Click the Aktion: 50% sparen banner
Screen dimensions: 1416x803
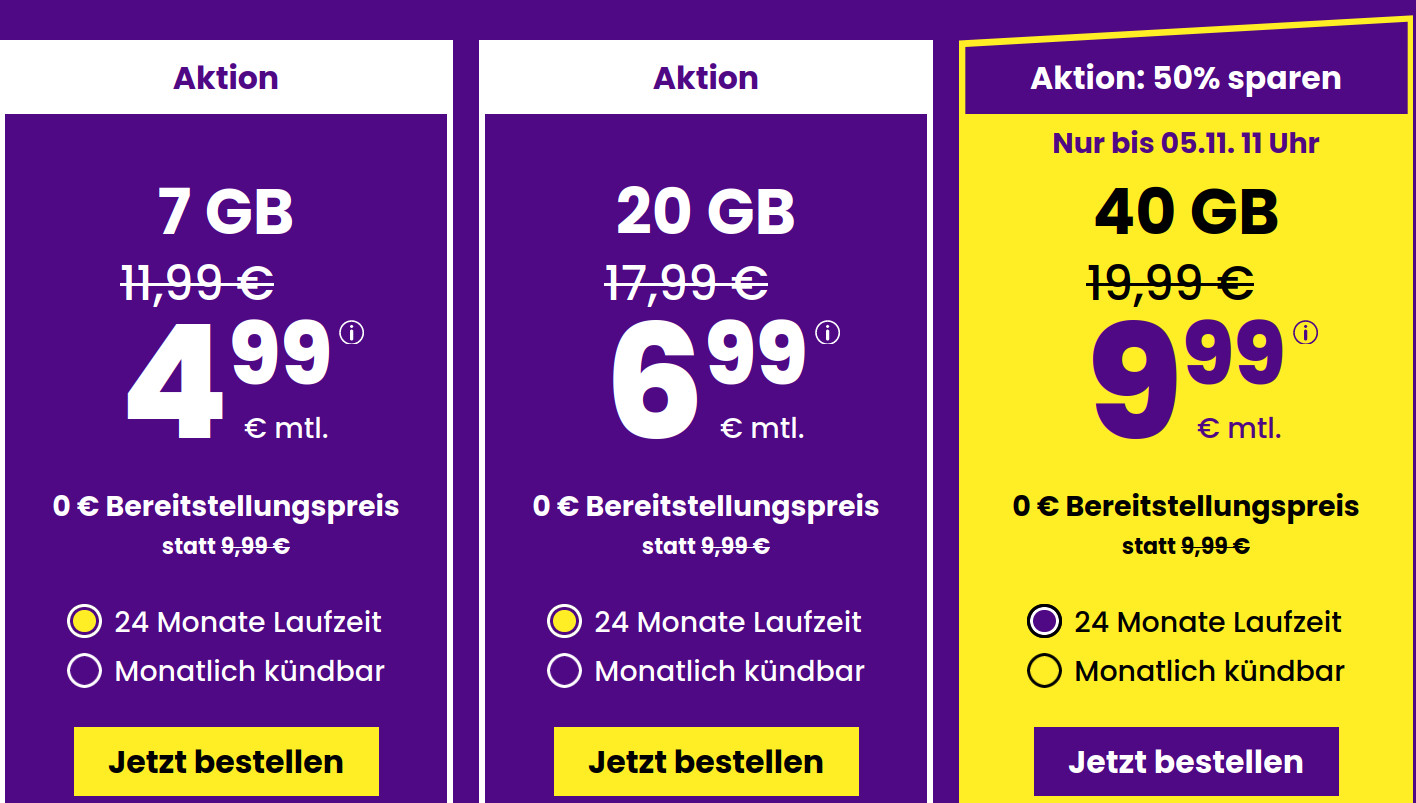click(1186, 77)
